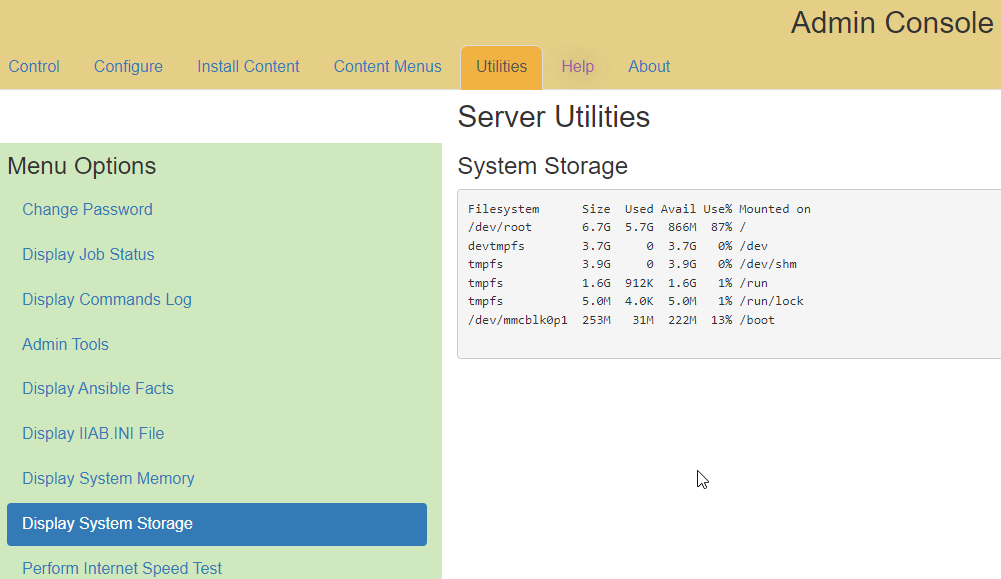Image resolution: width=1001 pixels, height=579 pixels.
Task: Click the System Storage heading
Action: point(543,166)
